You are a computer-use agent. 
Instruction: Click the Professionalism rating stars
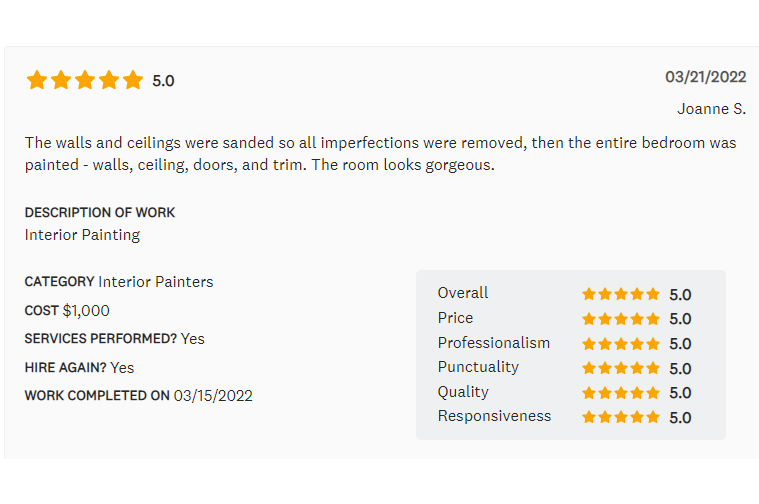[621, 344]
